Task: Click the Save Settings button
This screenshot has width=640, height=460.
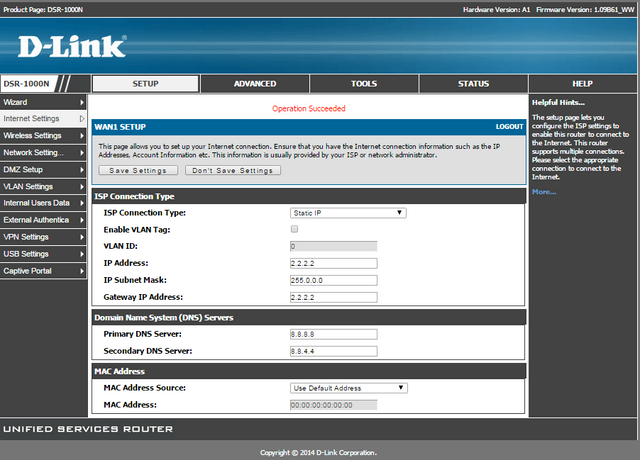Action: 138,170
